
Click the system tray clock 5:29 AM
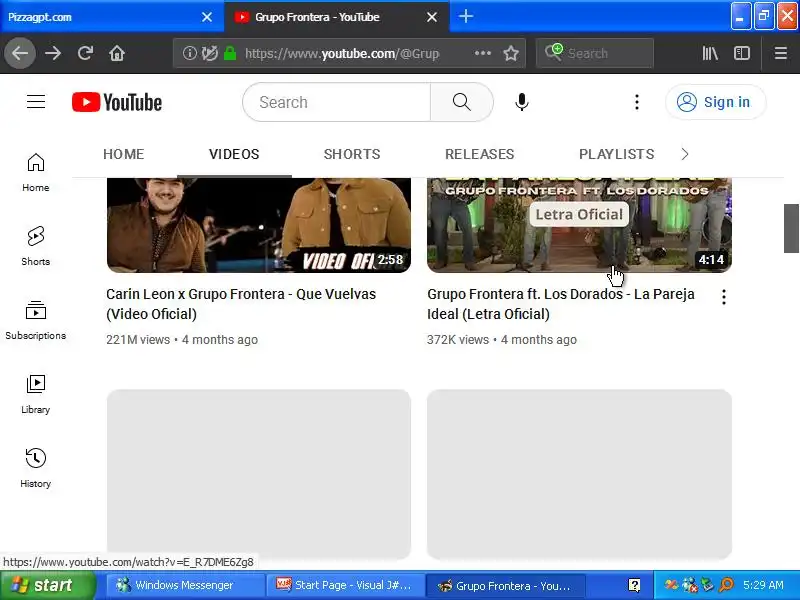click(x=763, y=585)
